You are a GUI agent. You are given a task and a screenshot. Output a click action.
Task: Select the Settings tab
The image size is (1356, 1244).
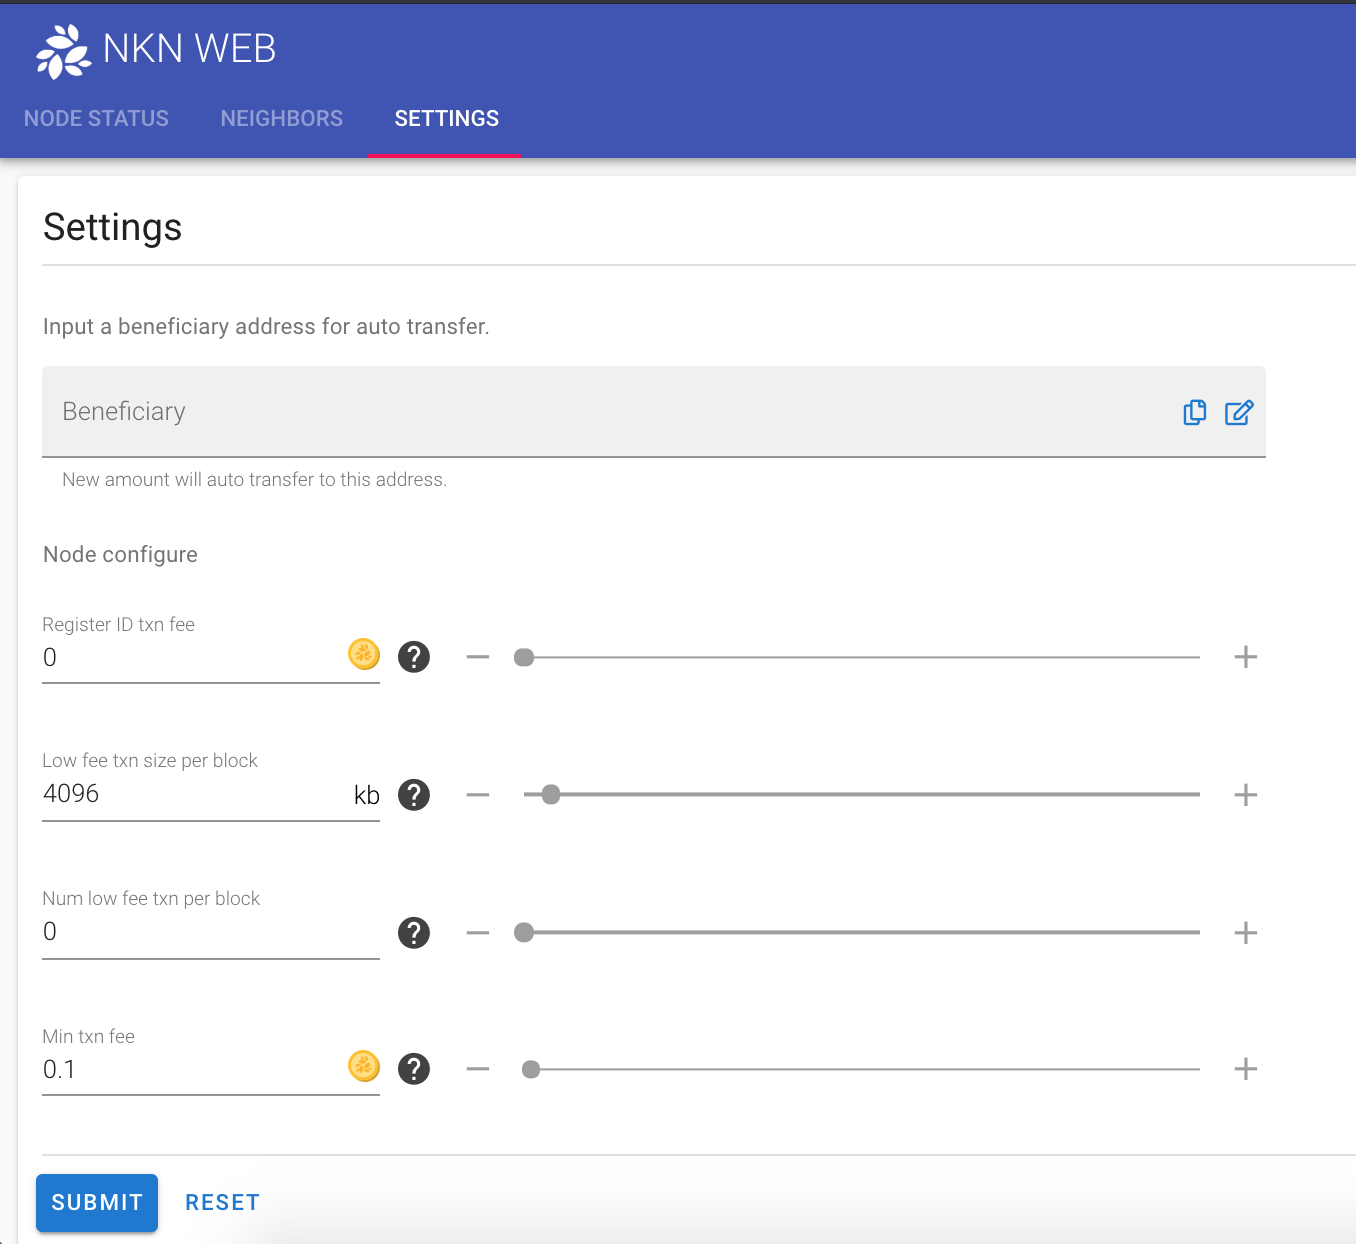tap(446, 118)
